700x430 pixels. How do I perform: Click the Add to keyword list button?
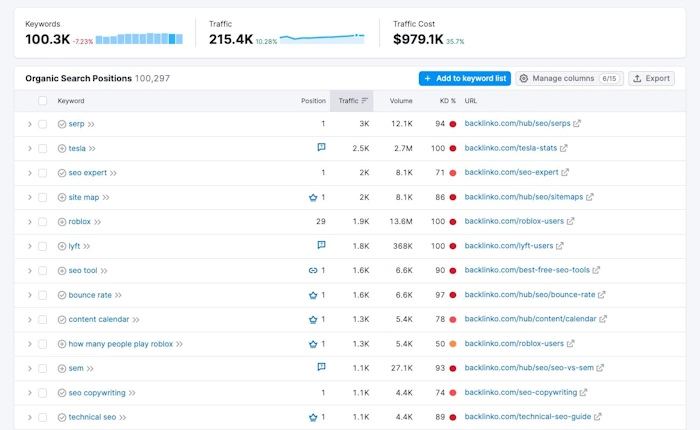[465, 79]
